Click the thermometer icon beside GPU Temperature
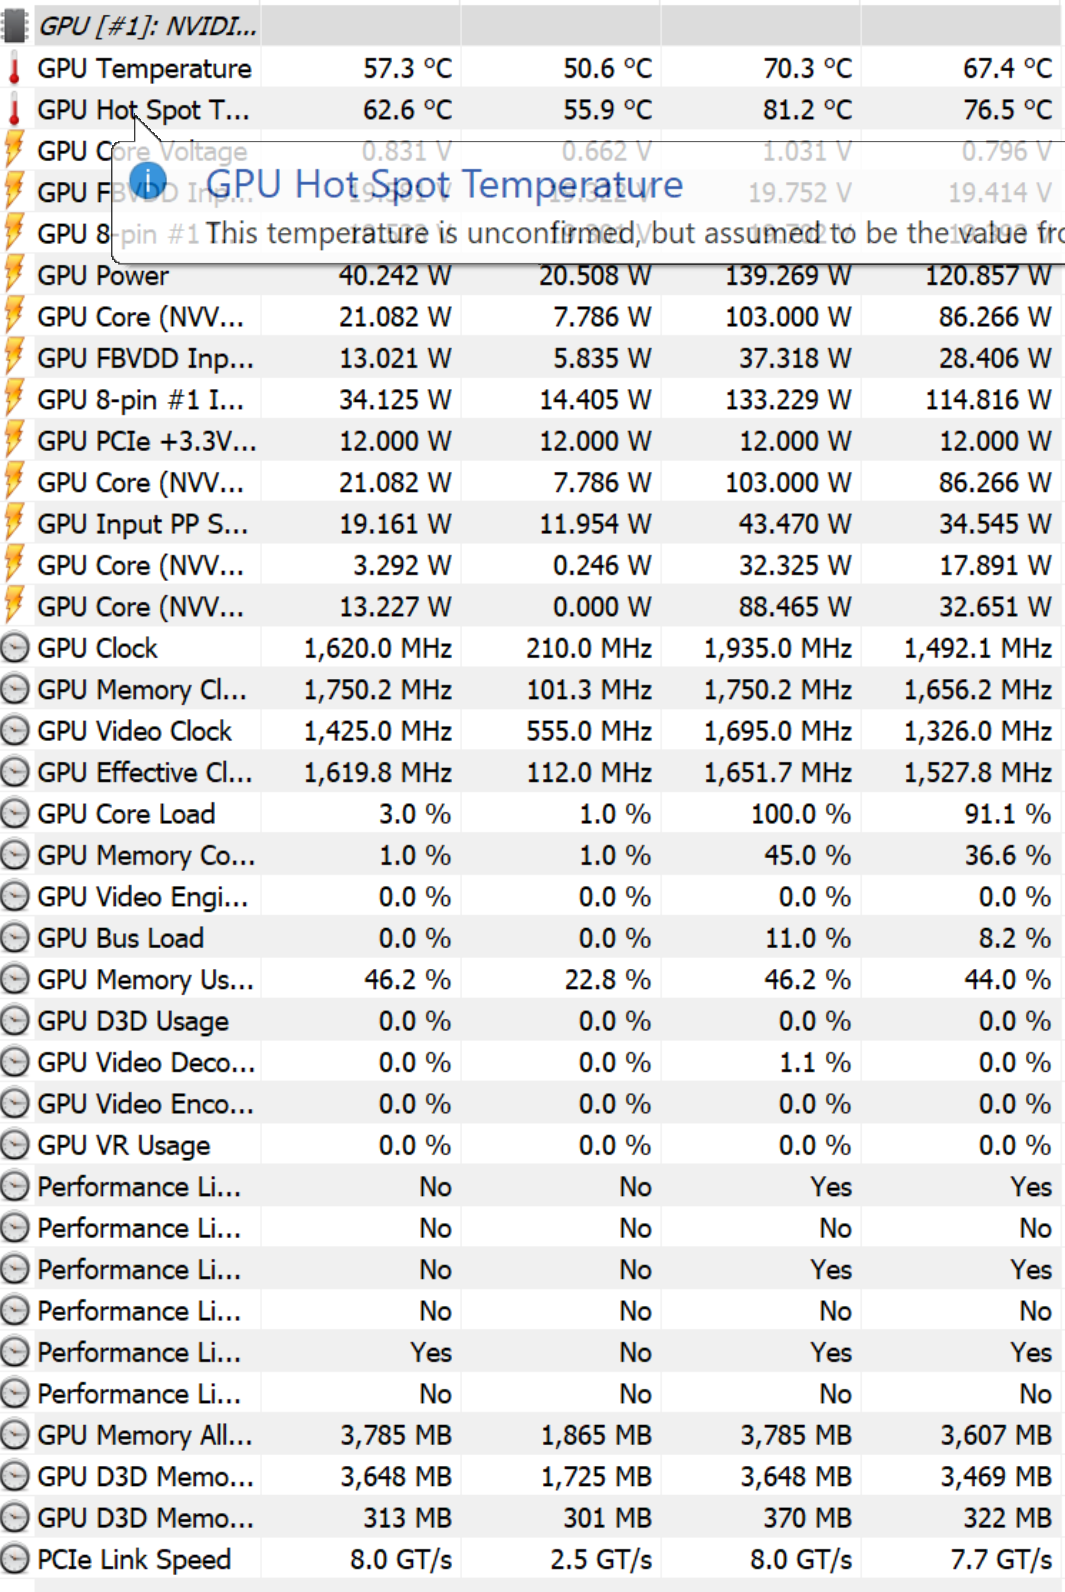The height and width of the screenshot is (1592, 1065). 14,69
